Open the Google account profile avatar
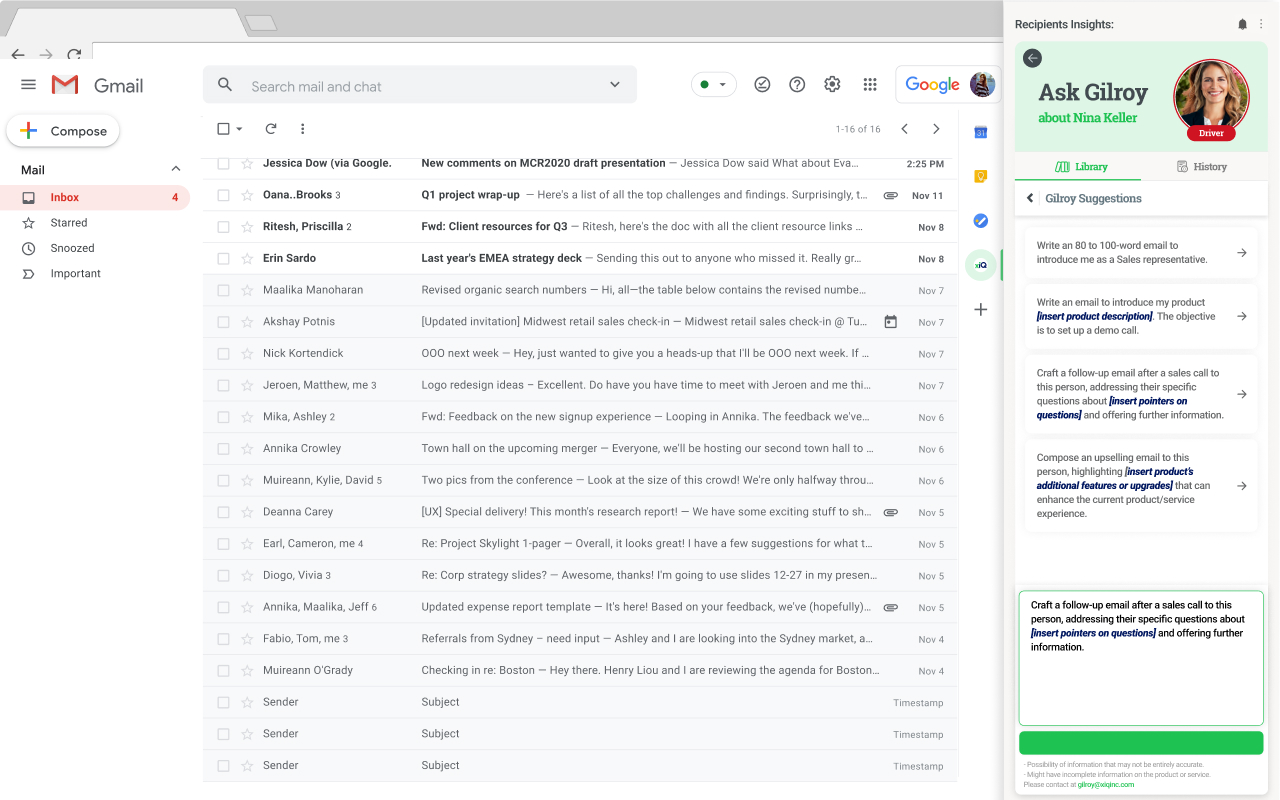 click(x=982, y=85)
